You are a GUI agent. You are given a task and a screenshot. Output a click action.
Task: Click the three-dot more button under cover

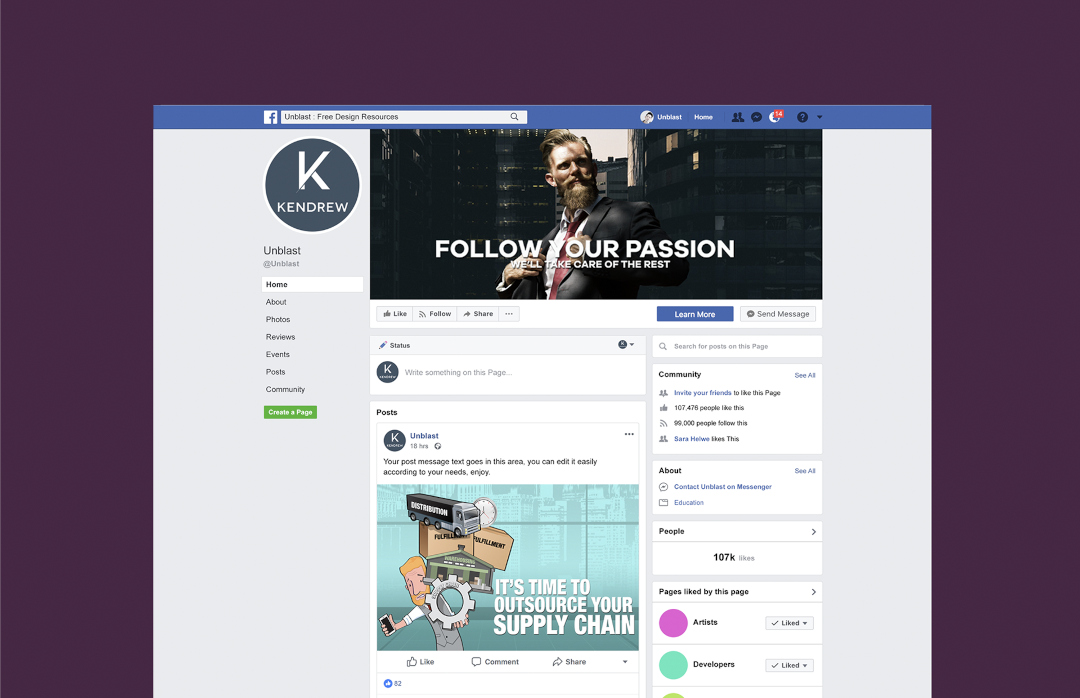(x=509, y=314)
